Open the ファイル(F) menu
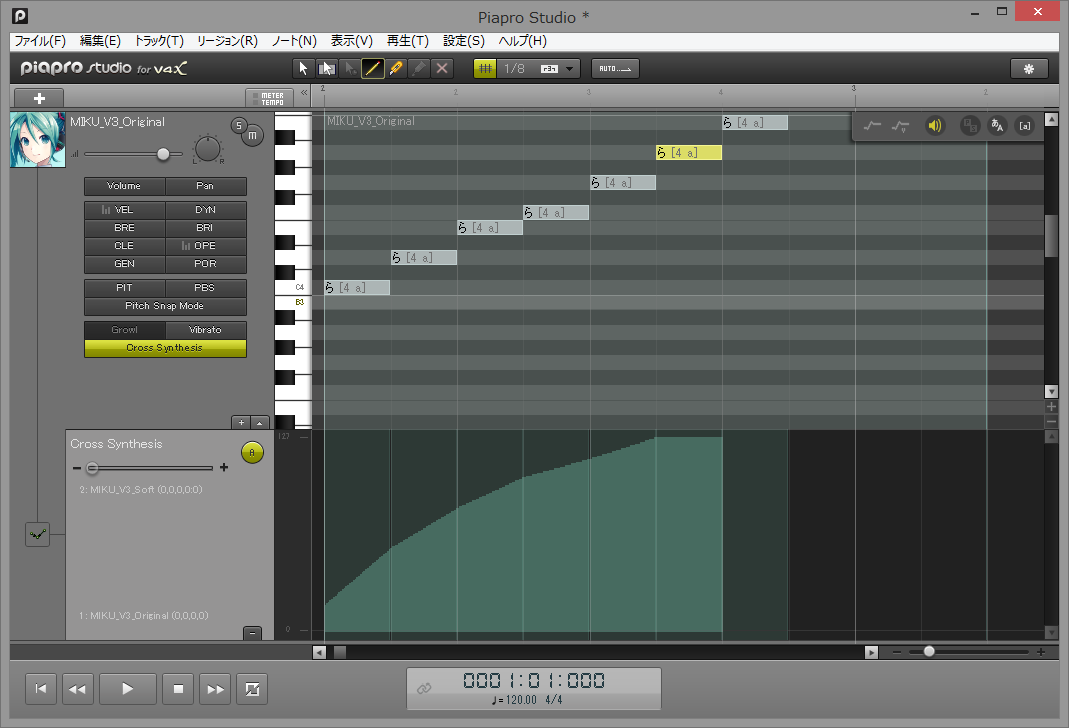1069x728 pixels. 40,41
